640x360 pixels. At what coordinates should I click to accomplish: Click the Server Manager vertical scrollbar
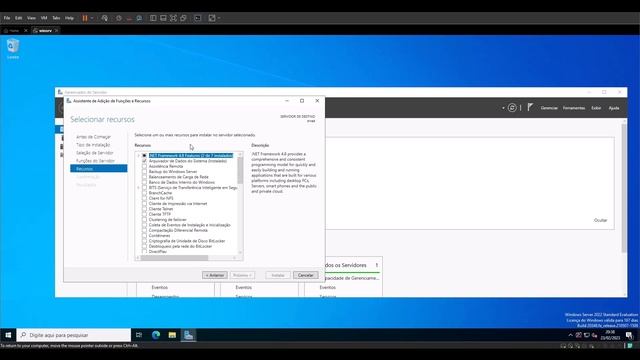pos(624,188)
